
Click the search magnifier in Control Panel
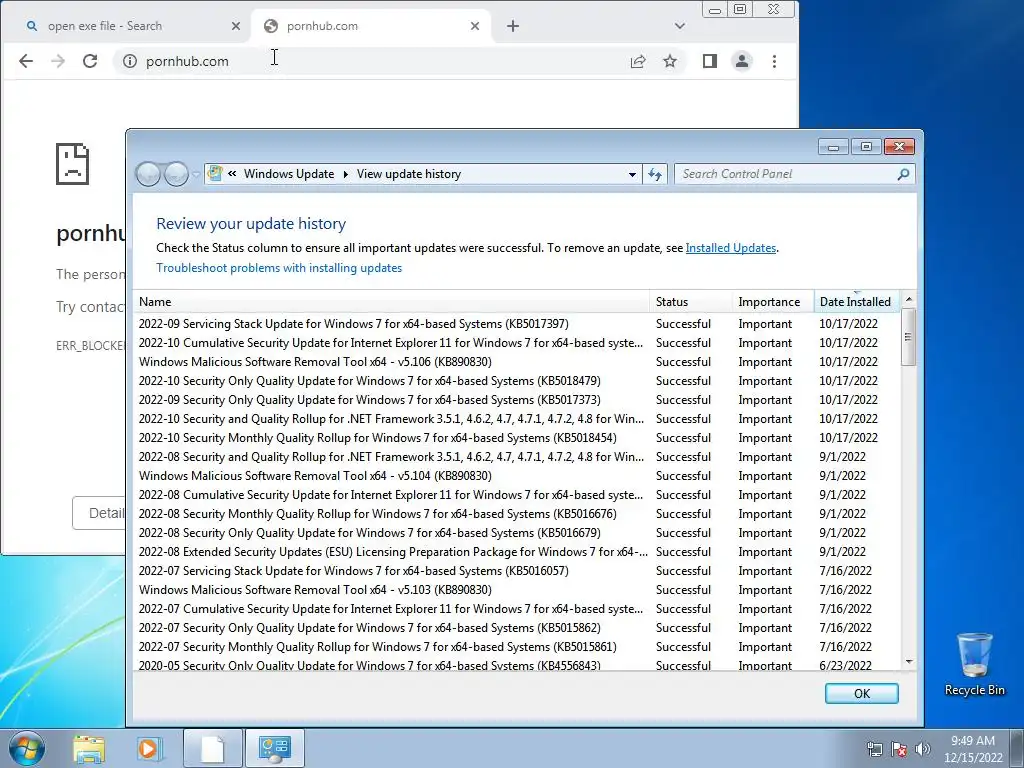[x=903, y=174]
